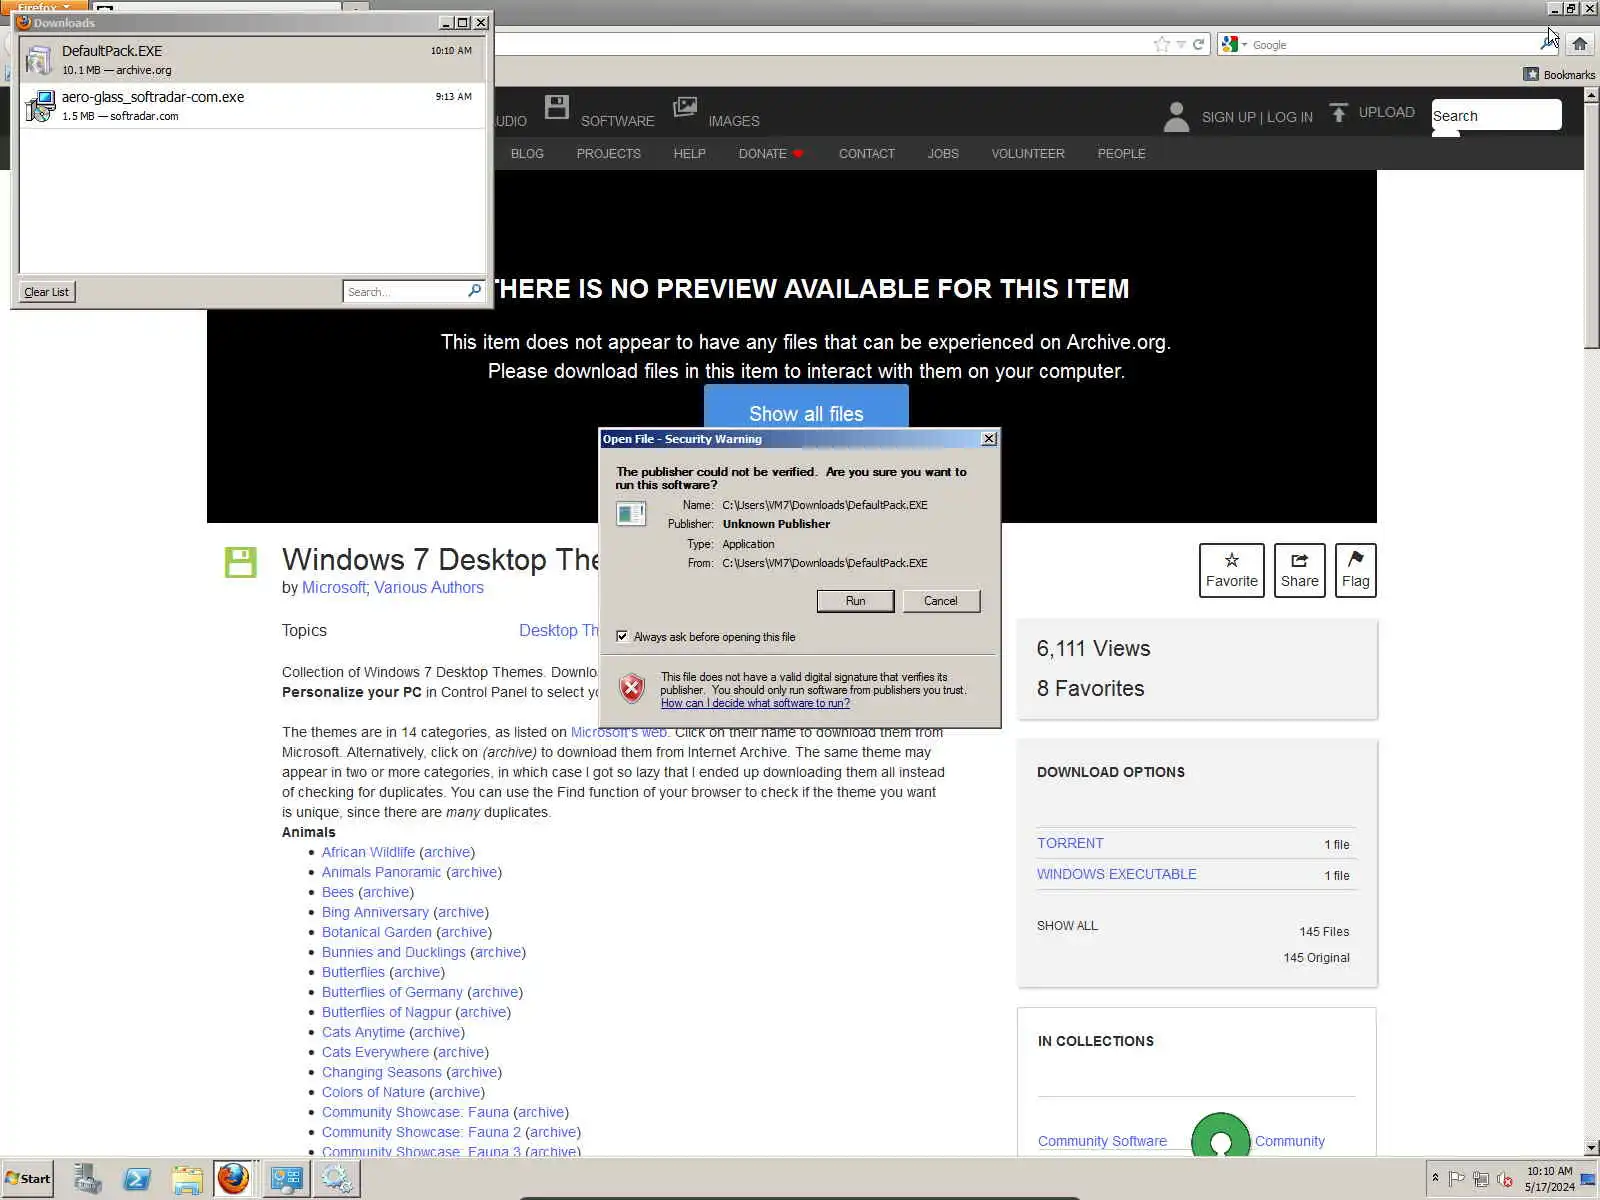Click Clear List in Downloads window
Image resolution: width=1600 pixels, height=1200 pixels.
coord(47,292)
